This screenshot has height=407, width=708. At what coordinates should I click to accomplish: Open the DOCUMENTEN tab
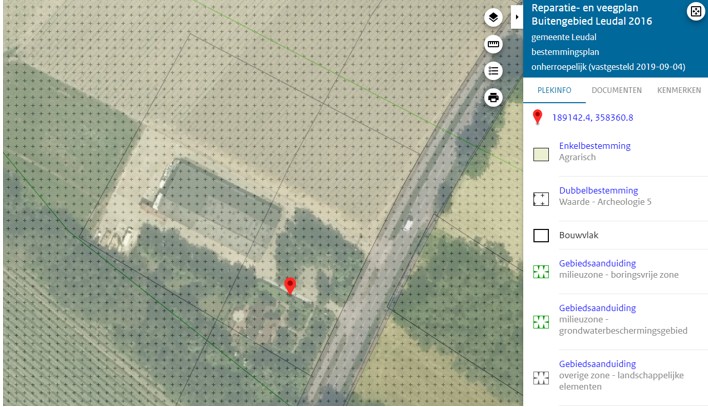pos(616,90)
